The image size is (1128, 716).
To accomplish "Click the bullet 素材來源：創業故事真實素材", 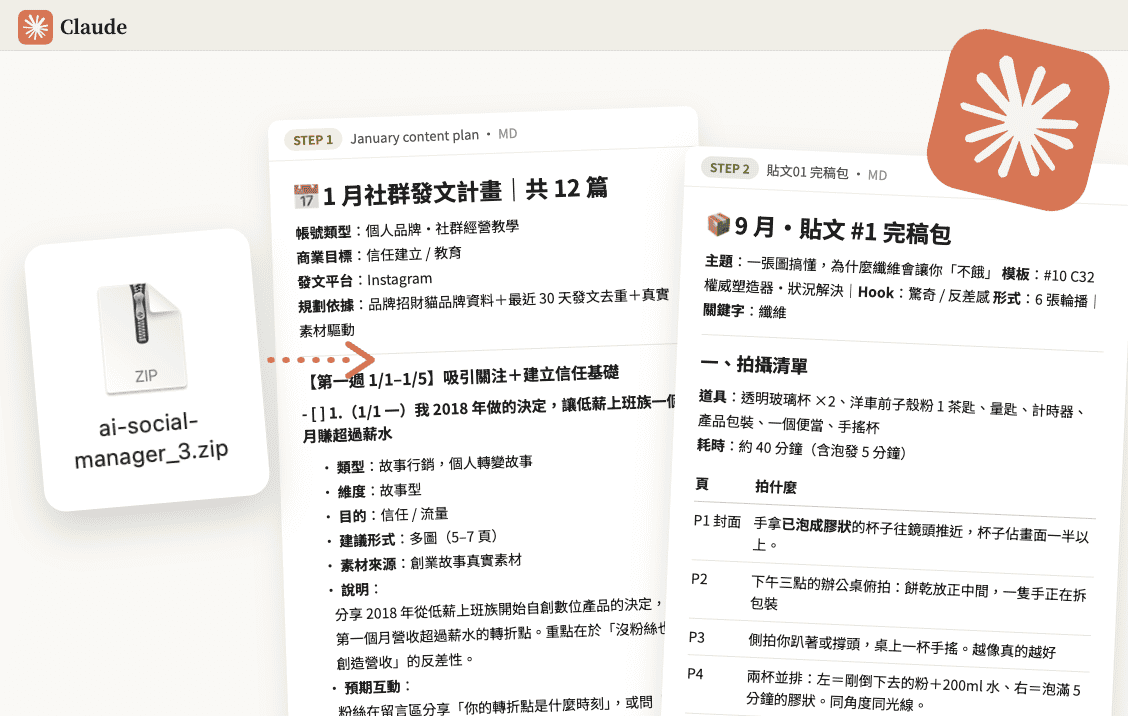I will click(x=431, y=563).
